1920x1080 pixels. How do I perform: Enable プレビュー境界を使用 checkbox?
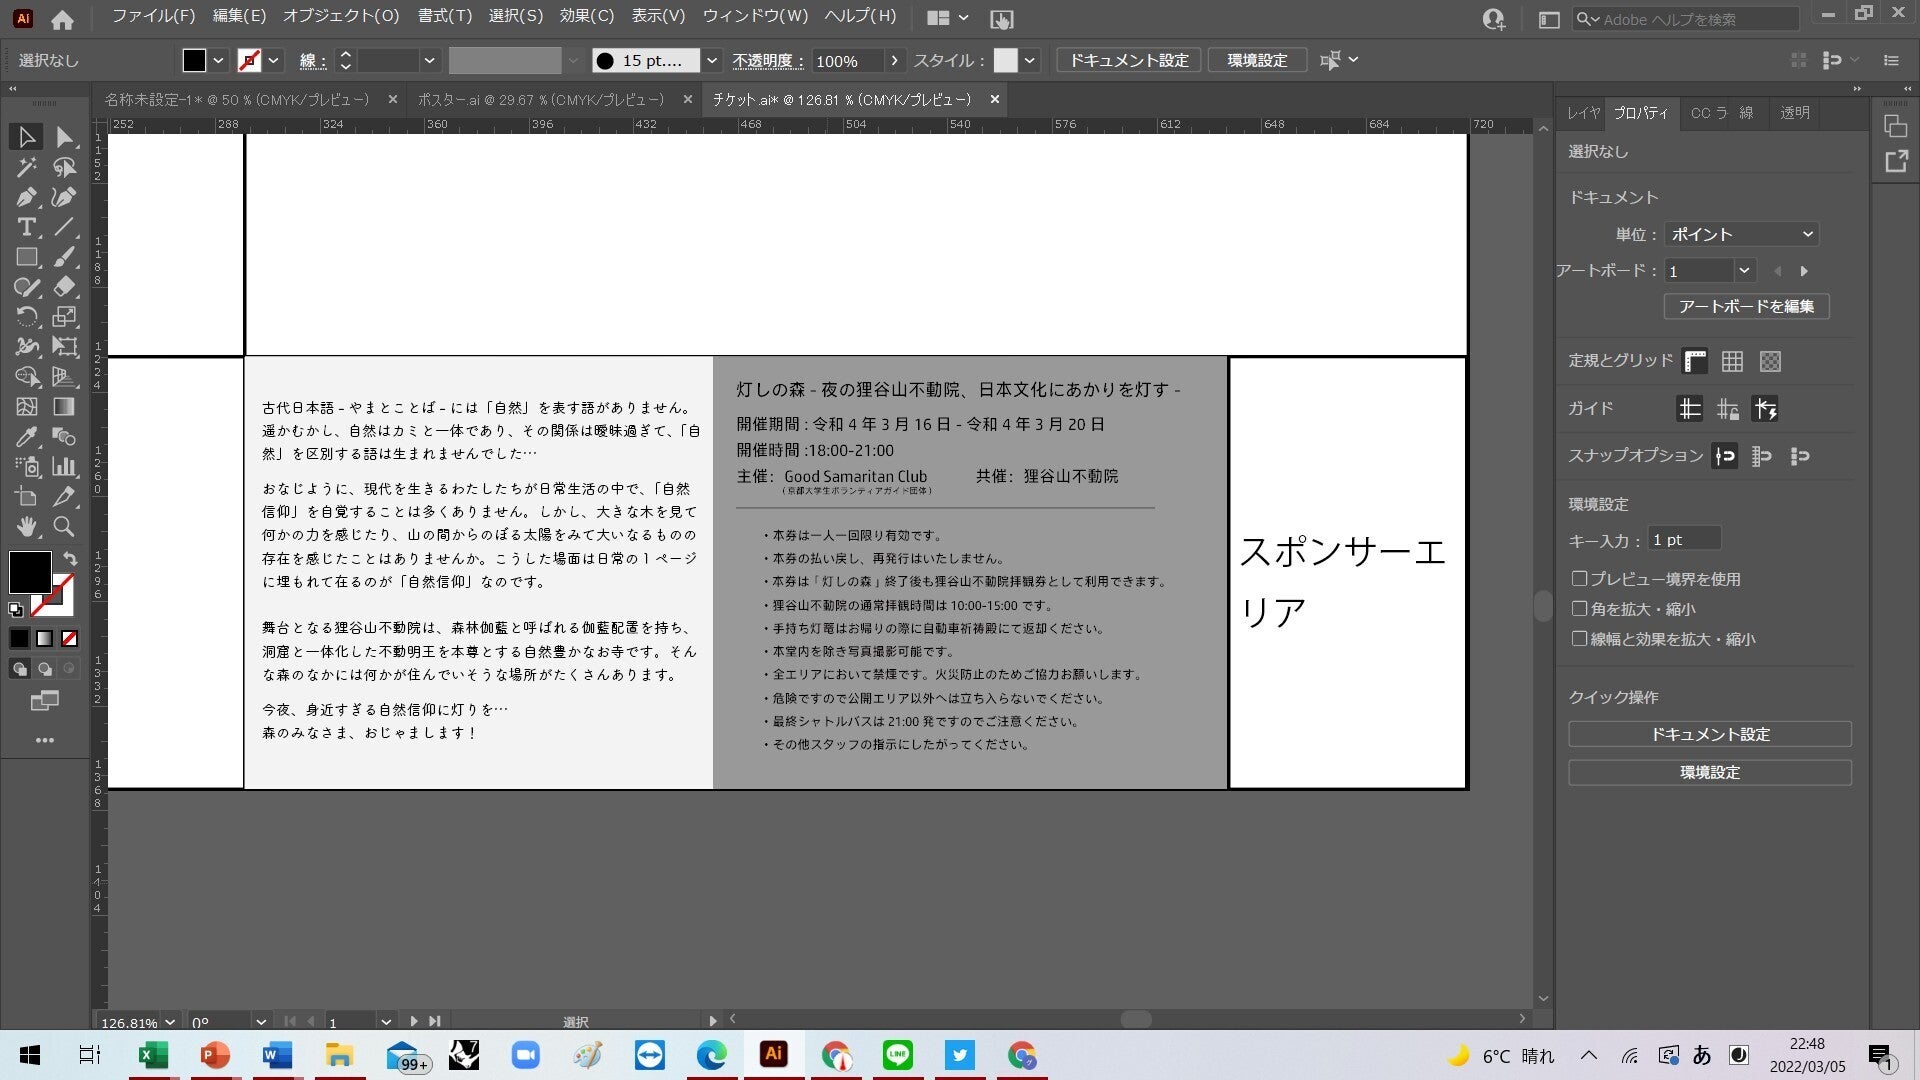pyautogui.click(x=1579, y=579)
